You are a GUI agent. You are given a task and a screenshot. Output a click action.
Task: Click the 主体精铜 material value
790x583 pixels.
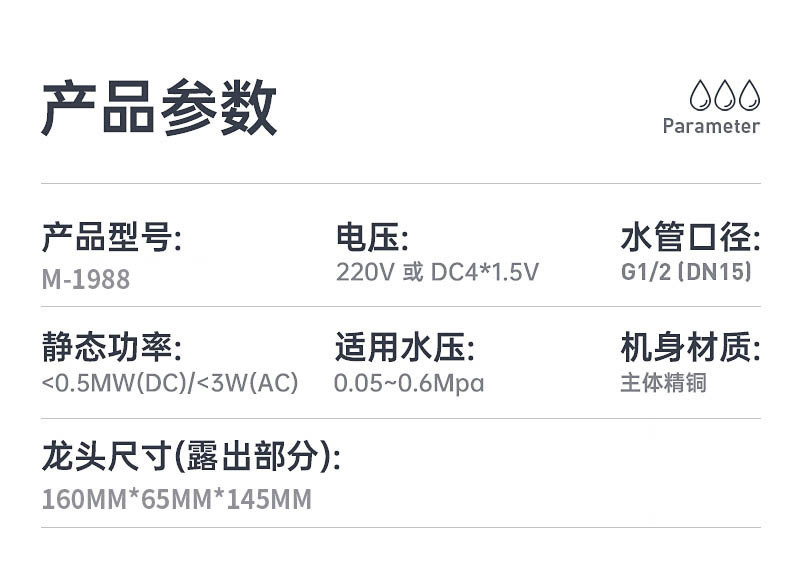tap(663, 383)
